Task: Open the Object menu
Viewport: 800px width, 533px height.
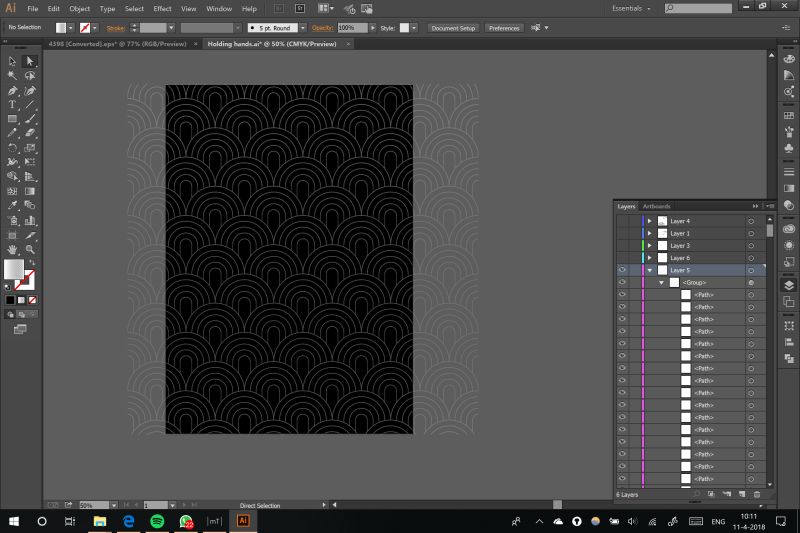Action: point(80,9)
